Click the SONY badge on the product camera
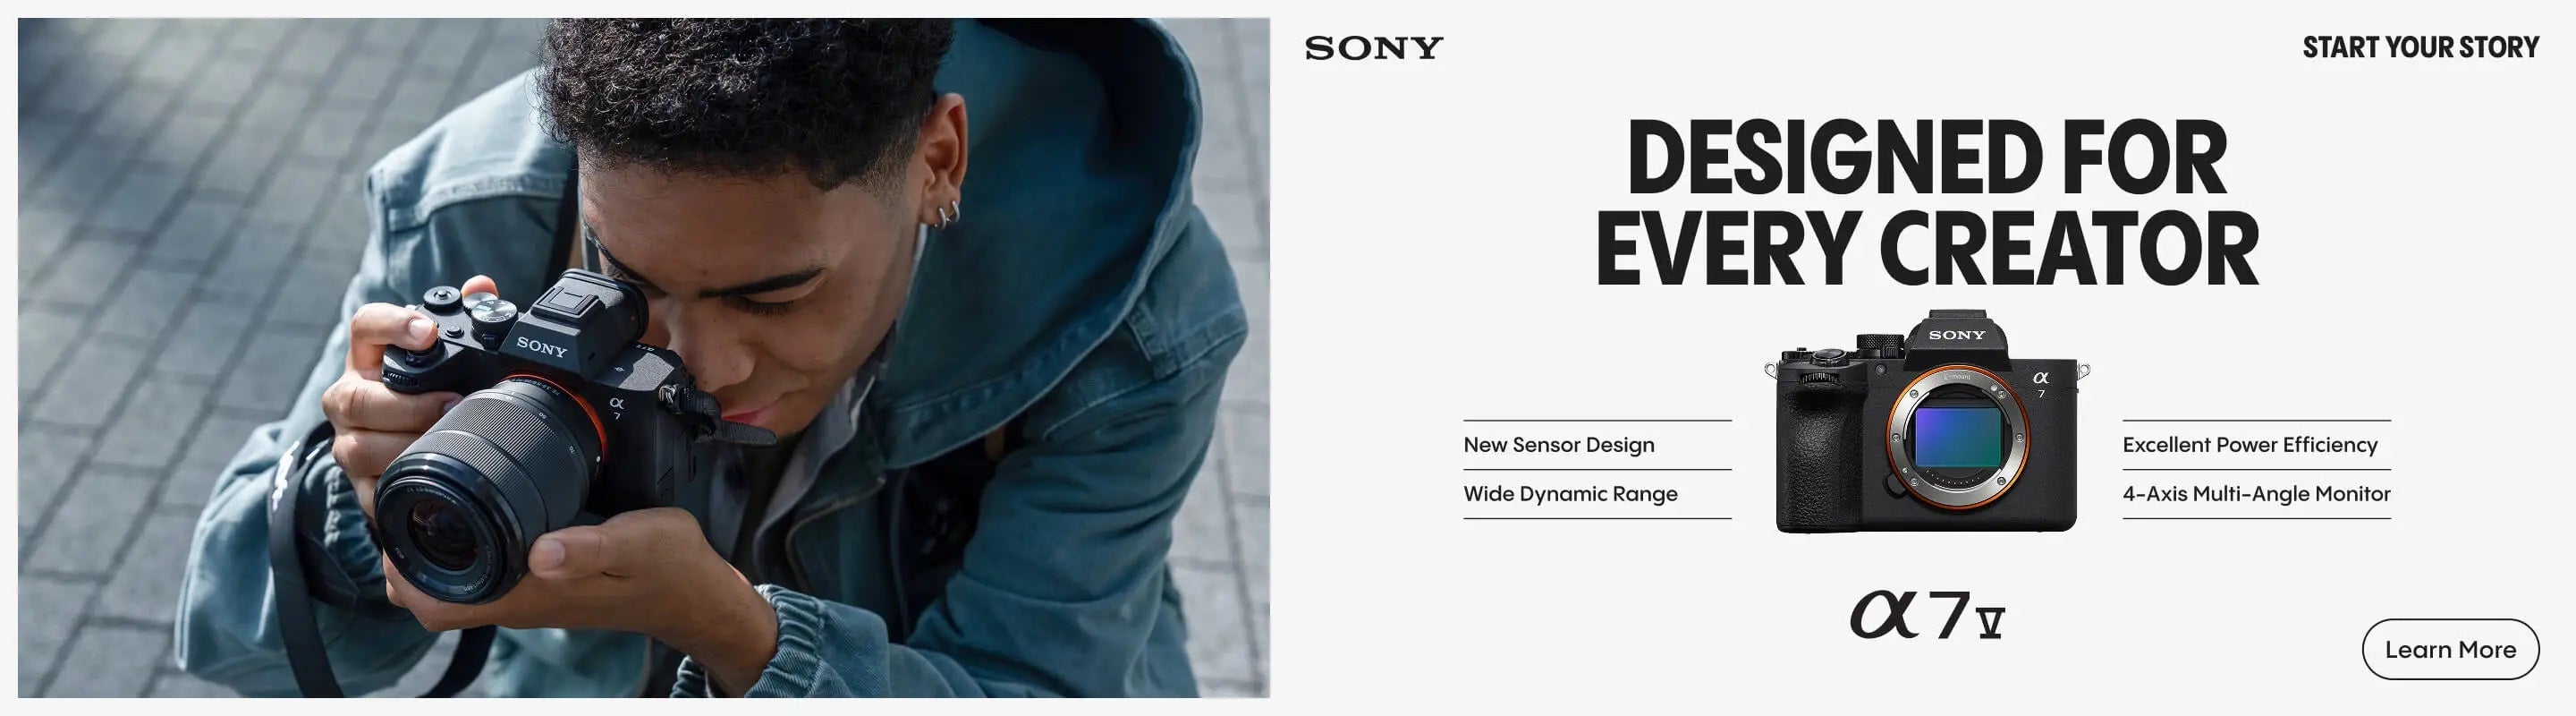The width and height of the screenshot is (2576, 716). click(x=1957, y=335)
